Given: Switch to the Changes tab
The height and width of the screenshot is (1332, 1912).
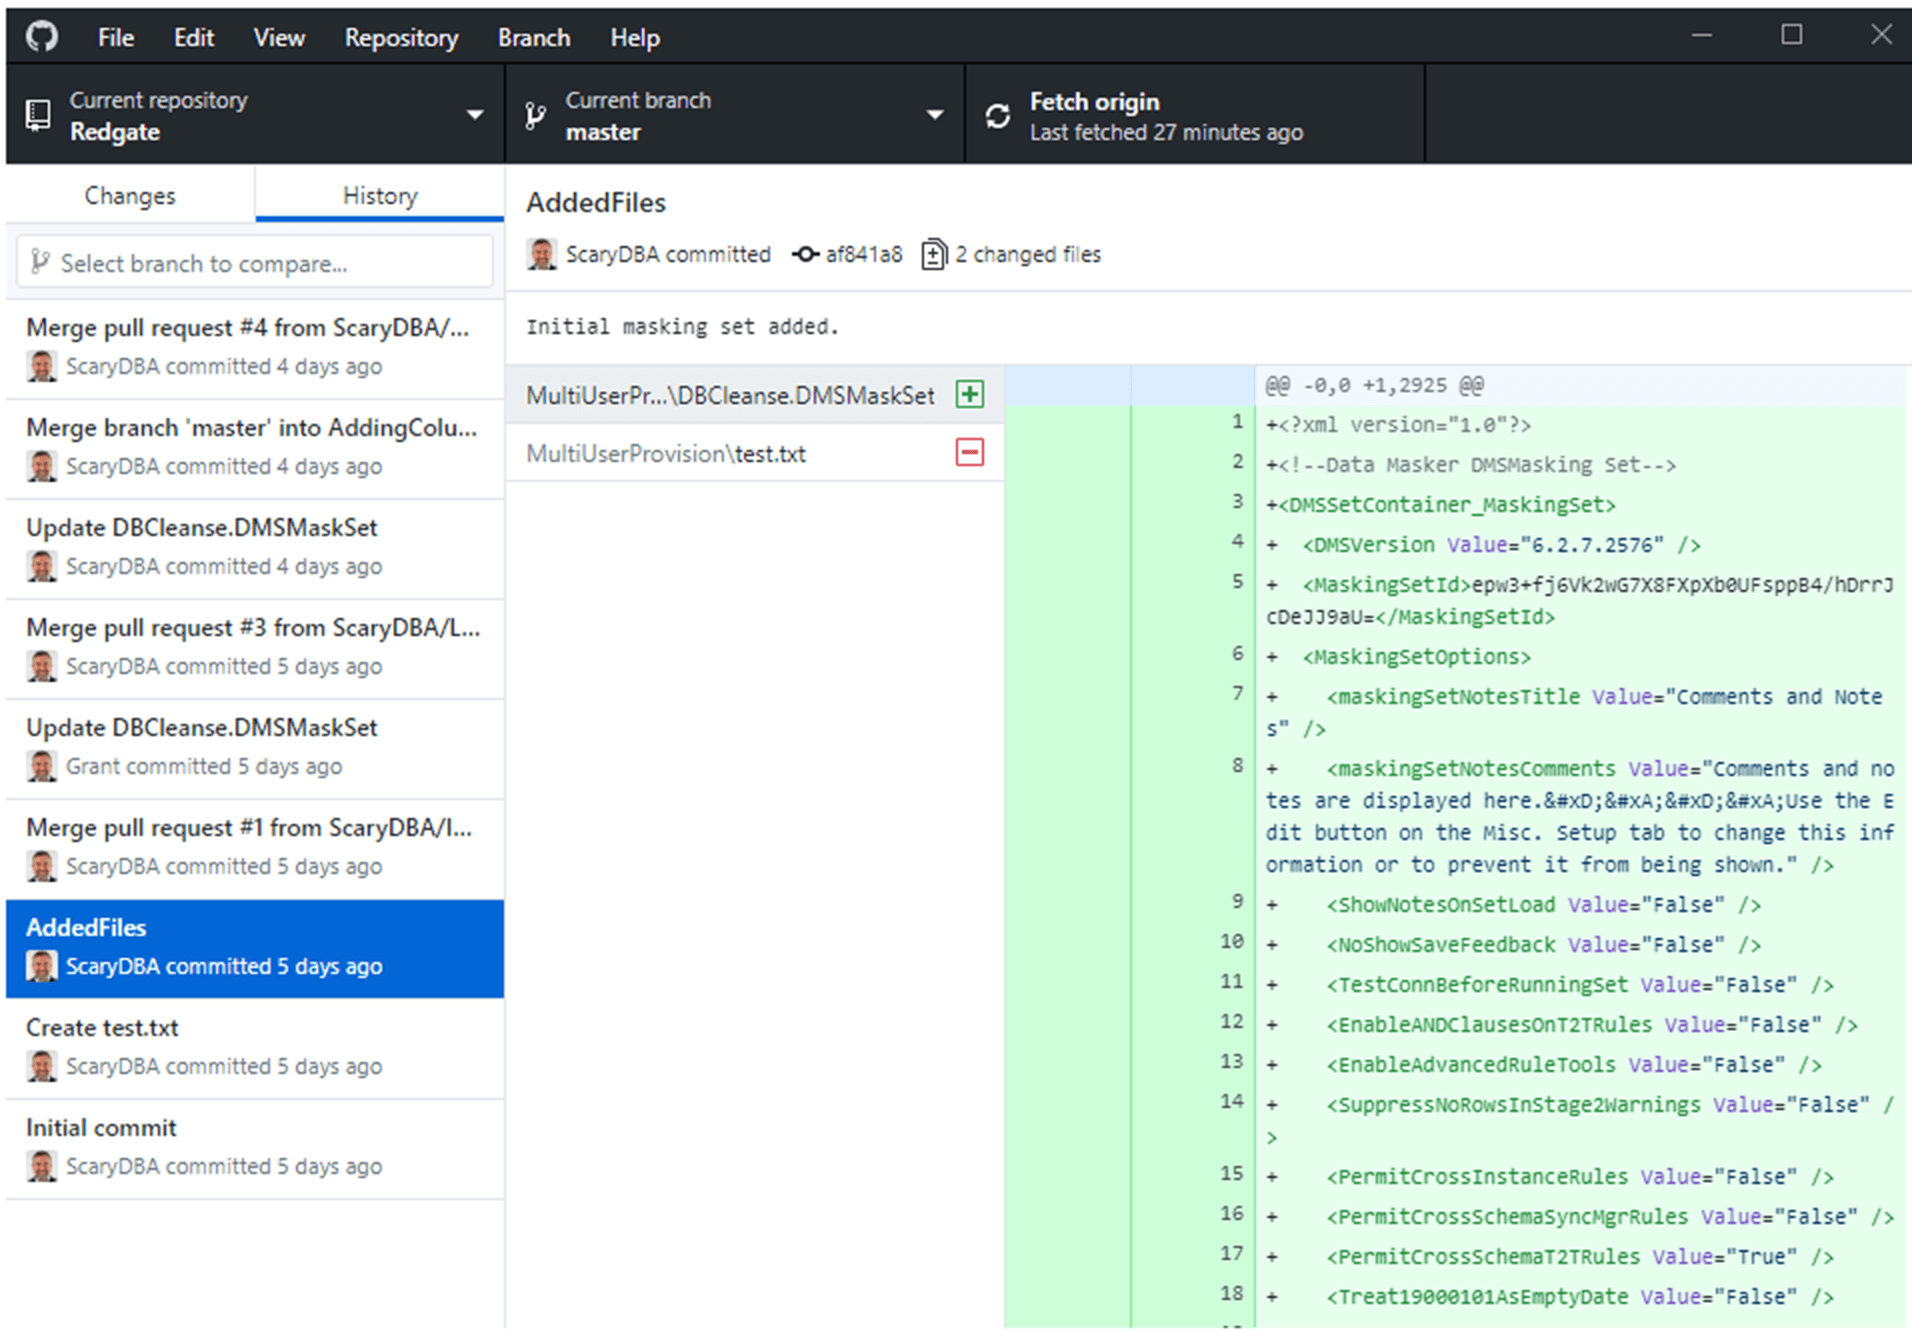Looking at the screenshot, I should pos(130,196).
